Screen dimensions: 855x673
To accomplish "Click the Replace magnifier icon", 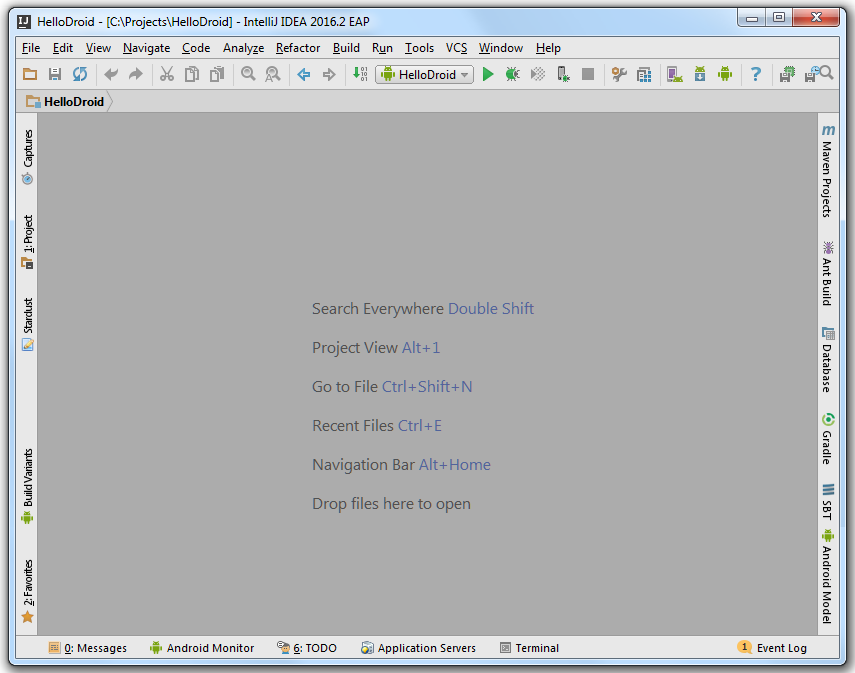I will coord(273,74).
